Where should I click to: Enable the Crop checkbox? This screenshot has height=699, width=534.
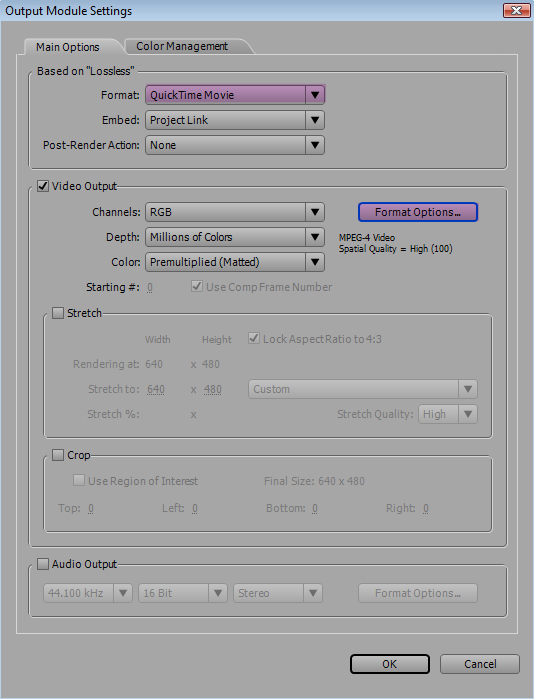pyautogui.click(x=58, y=455)
